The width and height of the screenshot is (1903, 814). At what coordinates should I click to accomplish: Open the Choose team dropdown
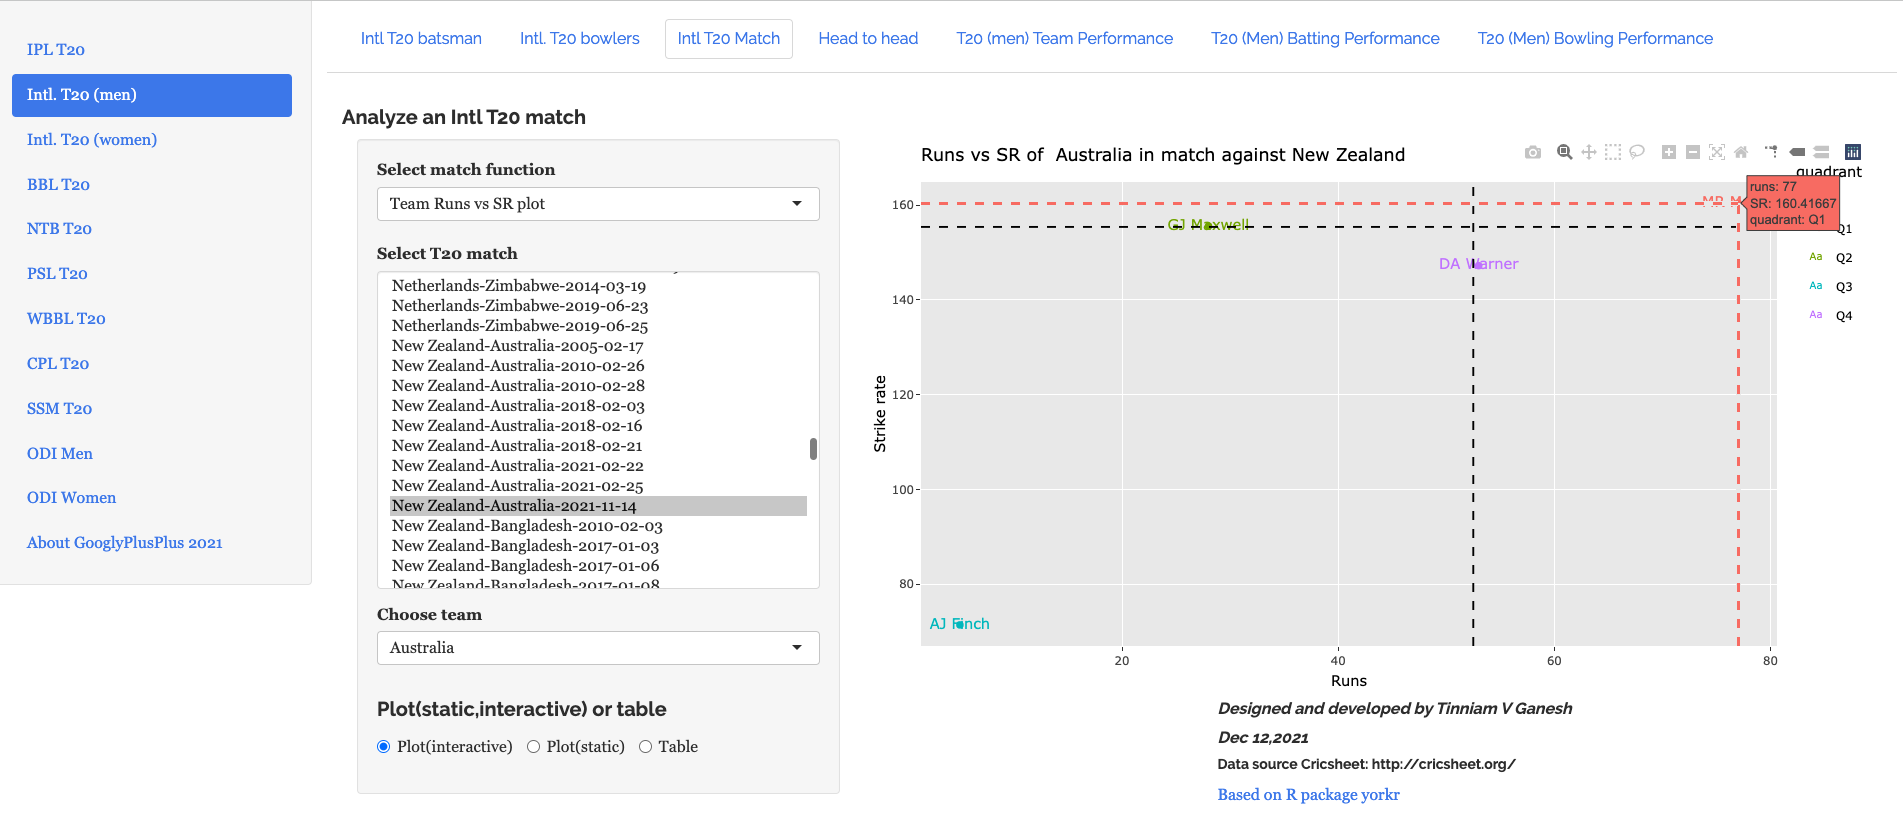click(598, 648)
